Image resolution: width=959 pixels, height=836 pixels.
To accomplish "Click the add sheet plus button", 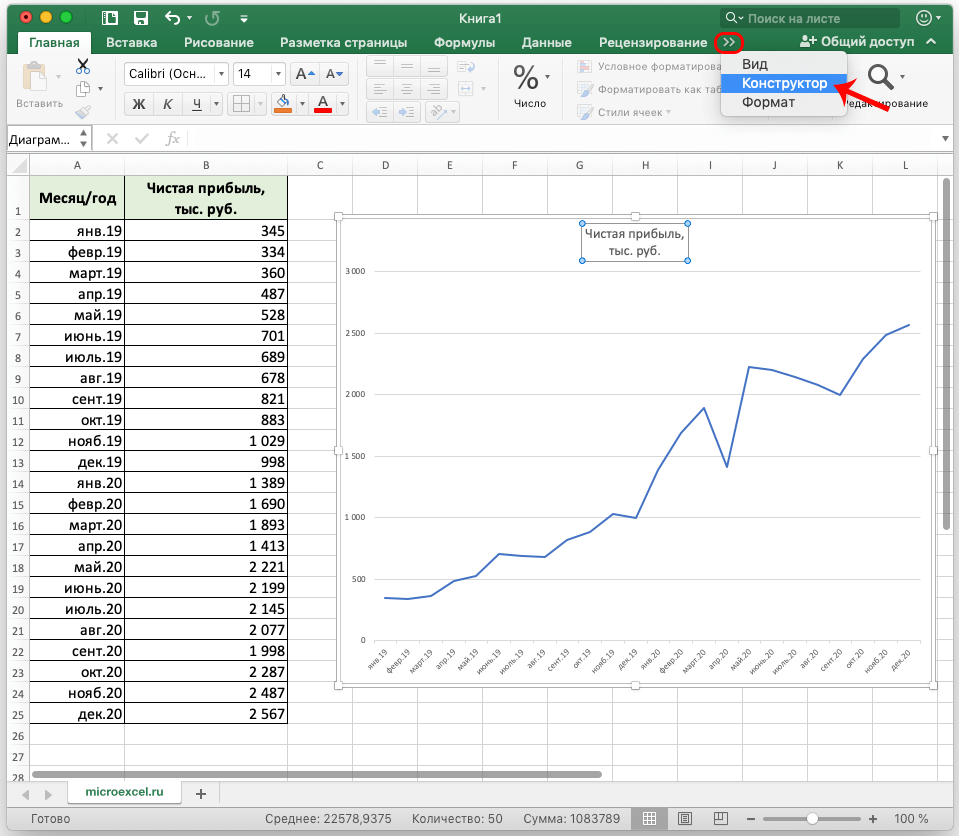I will 201,794.
